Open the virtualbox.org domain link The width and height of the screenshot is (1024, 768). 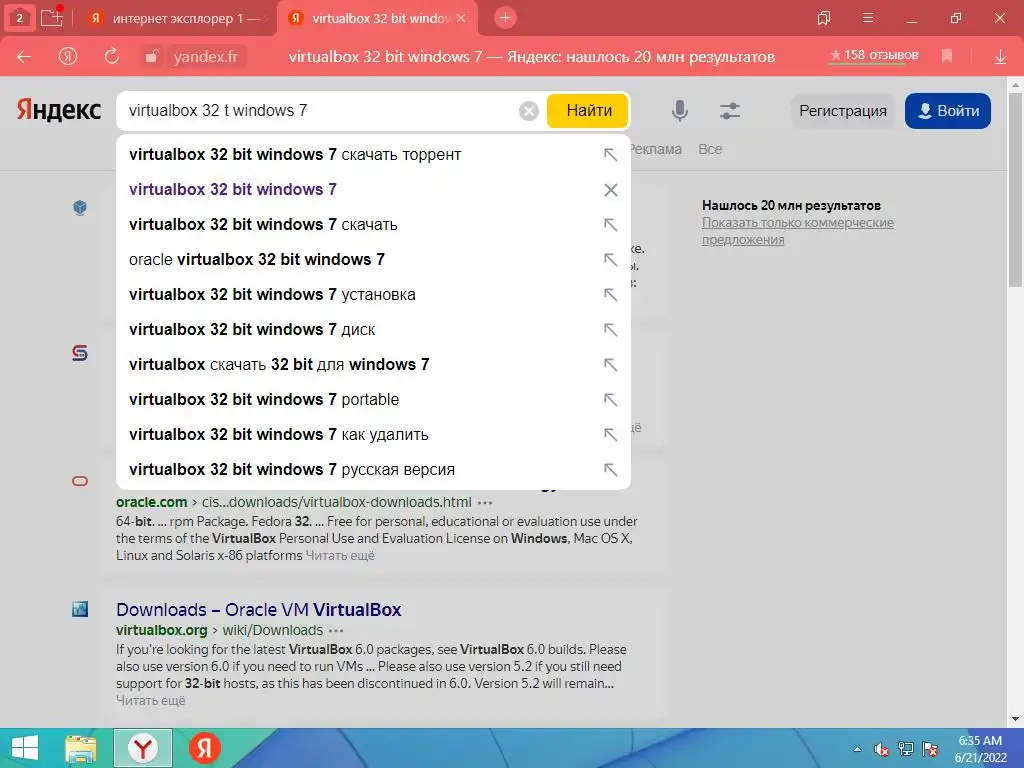161,630
